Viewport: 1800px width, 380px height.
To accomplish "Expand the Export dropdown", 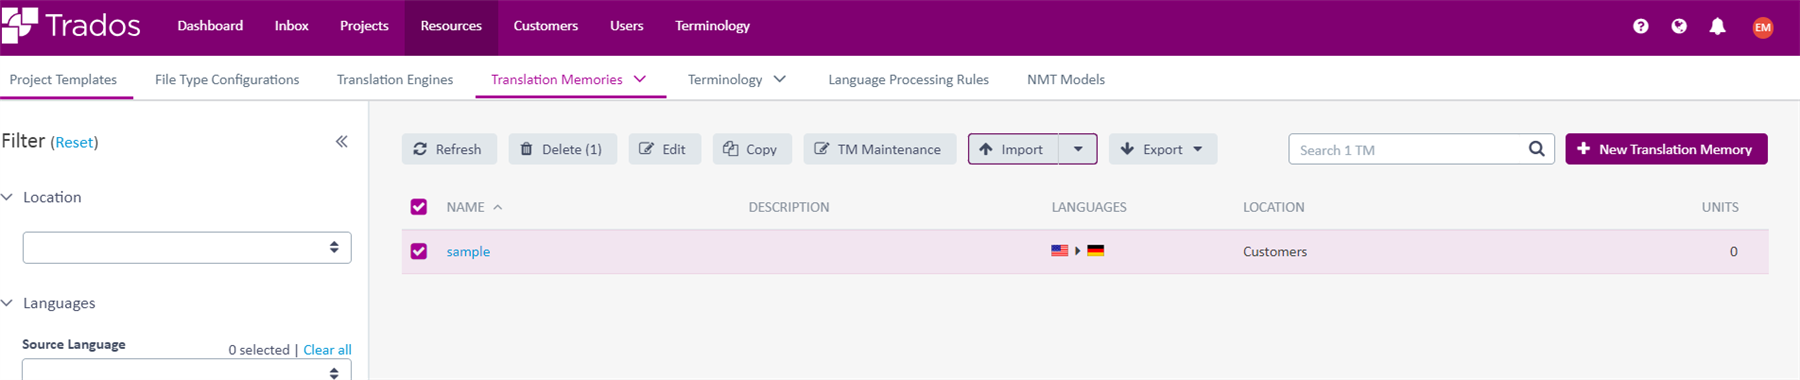I will [1163, 149].
